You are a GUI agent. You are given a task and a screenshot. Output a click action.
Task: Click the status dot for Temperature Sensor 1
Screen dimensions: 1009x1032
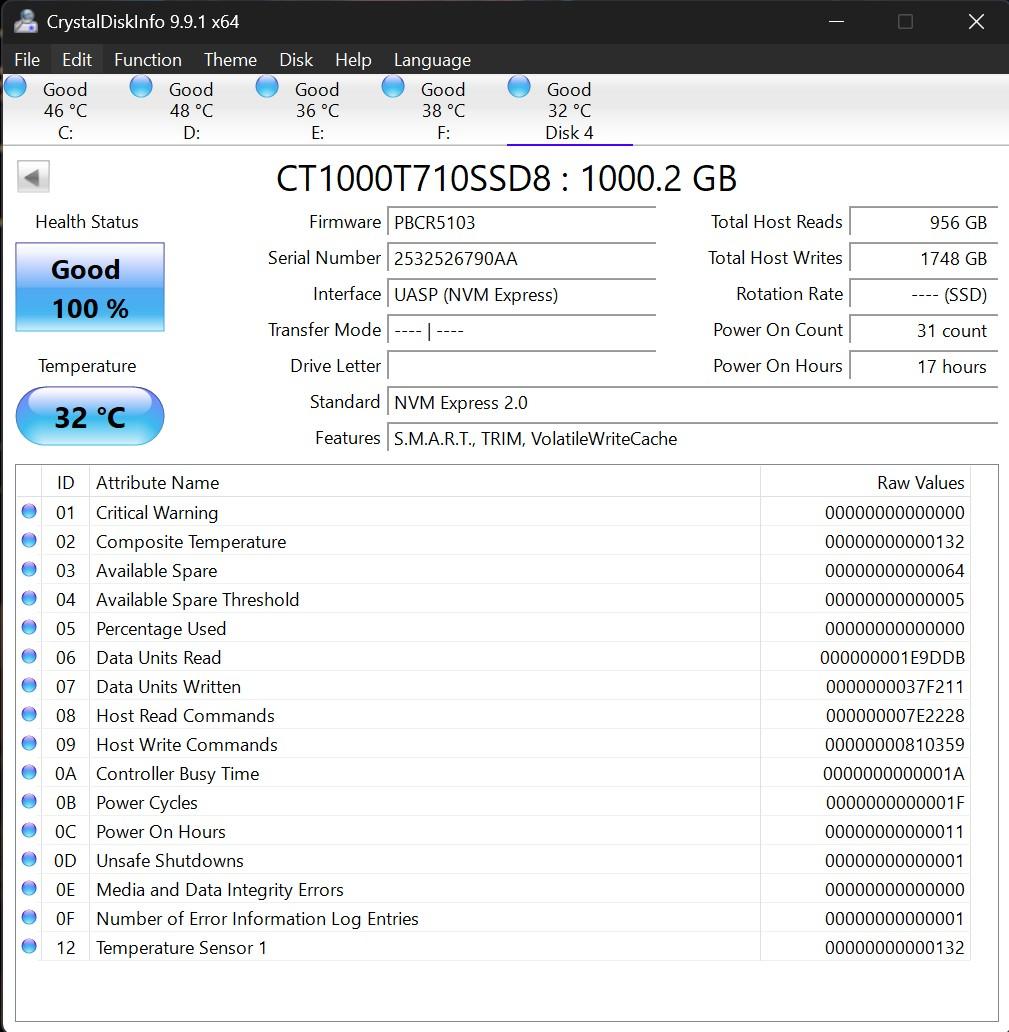29,946
